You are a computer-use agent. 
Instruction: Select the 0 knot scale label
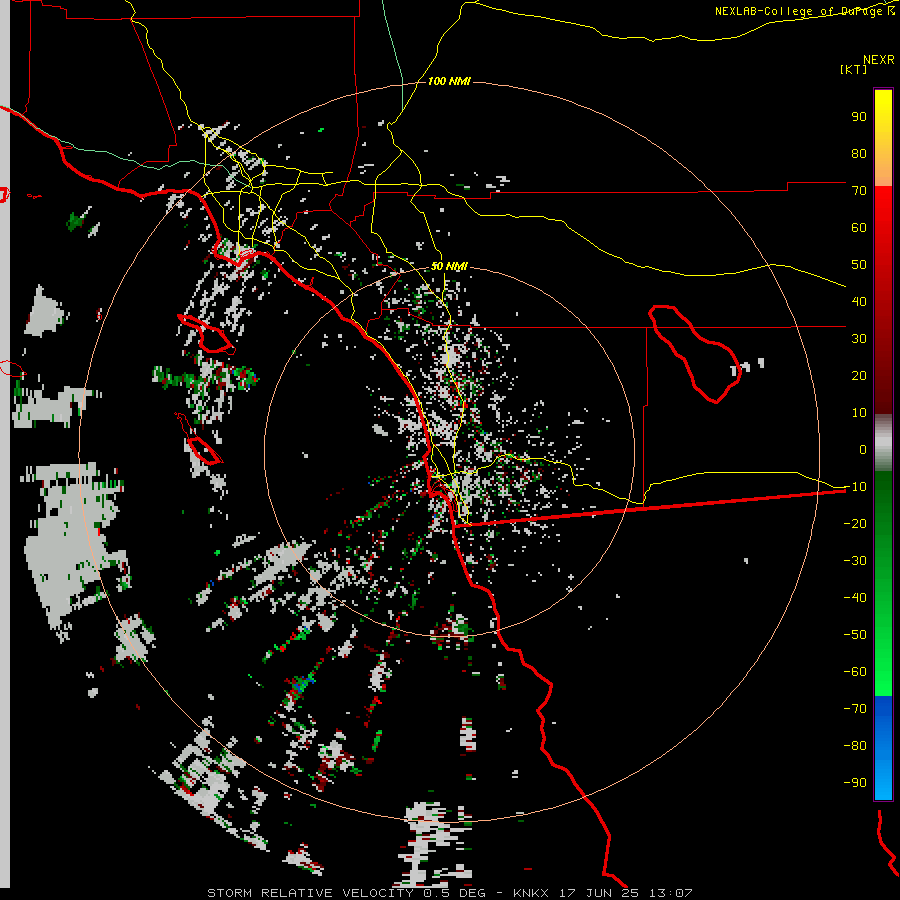pos(863,449)
